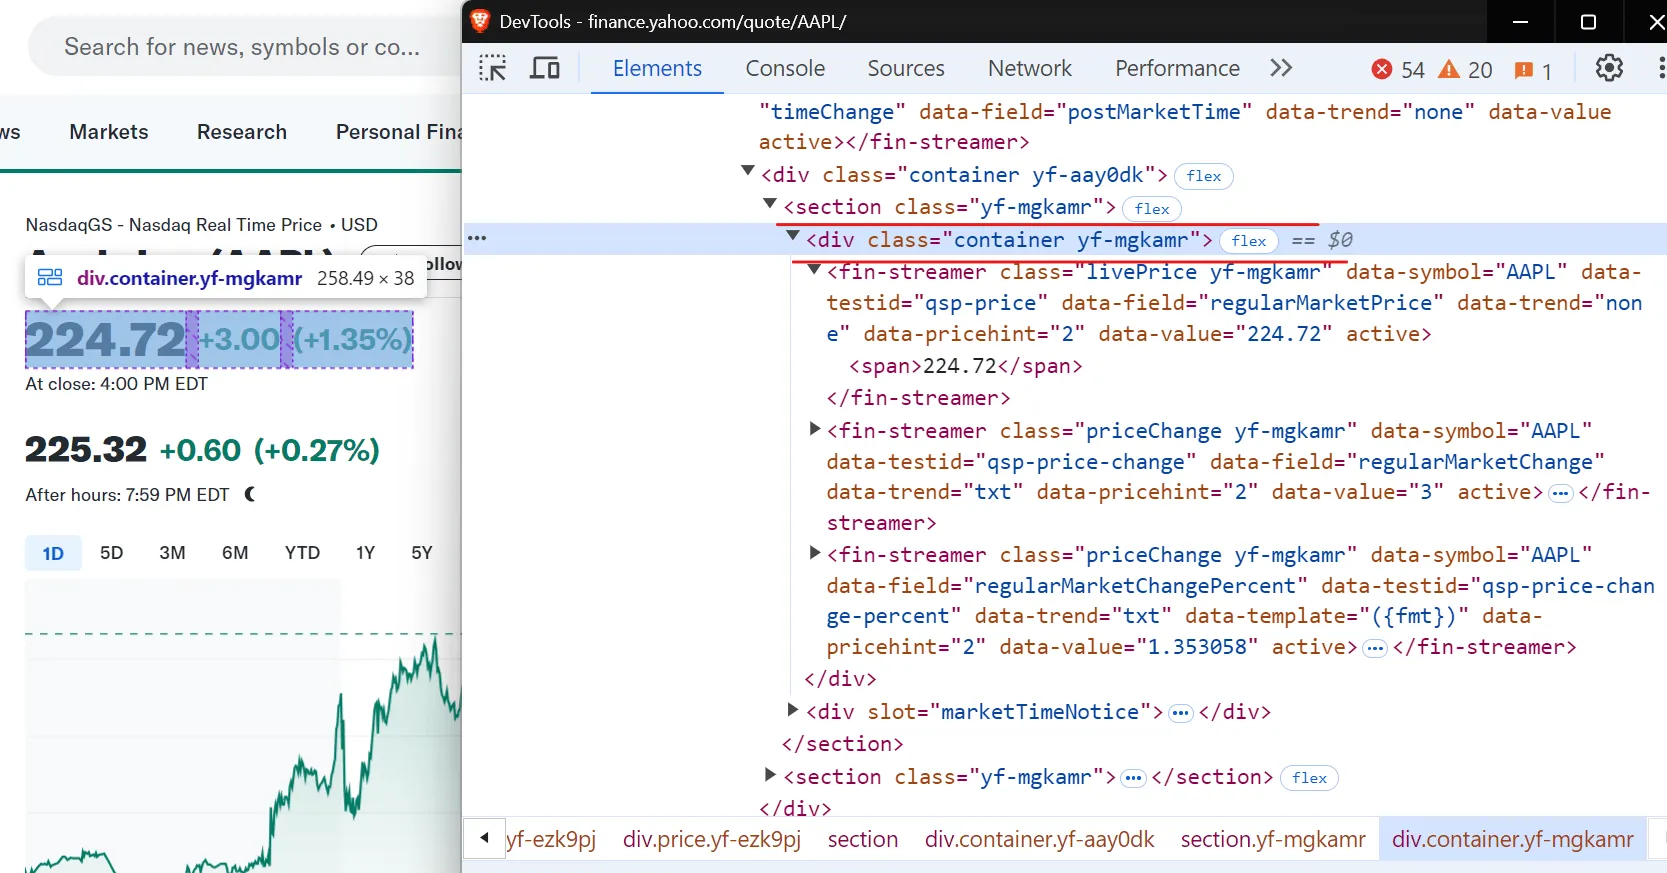Expand ellipsis in regularMarketChange fin-streamer
The height and width of the screenshot is (873, 1667).
click(x=1560, y=493)
